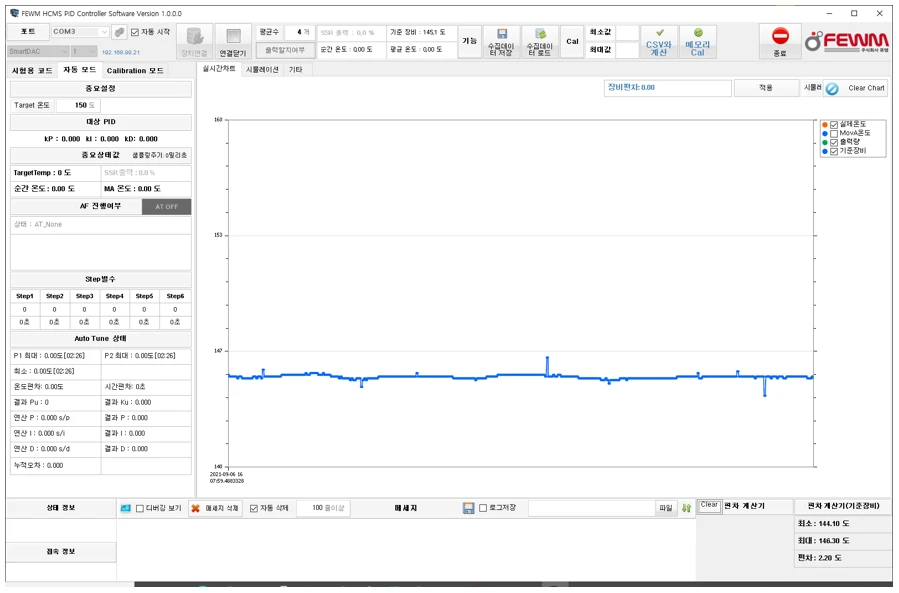Click the Cal button
The height and width of the screenshot is (593, 899).
coord(572,41)
